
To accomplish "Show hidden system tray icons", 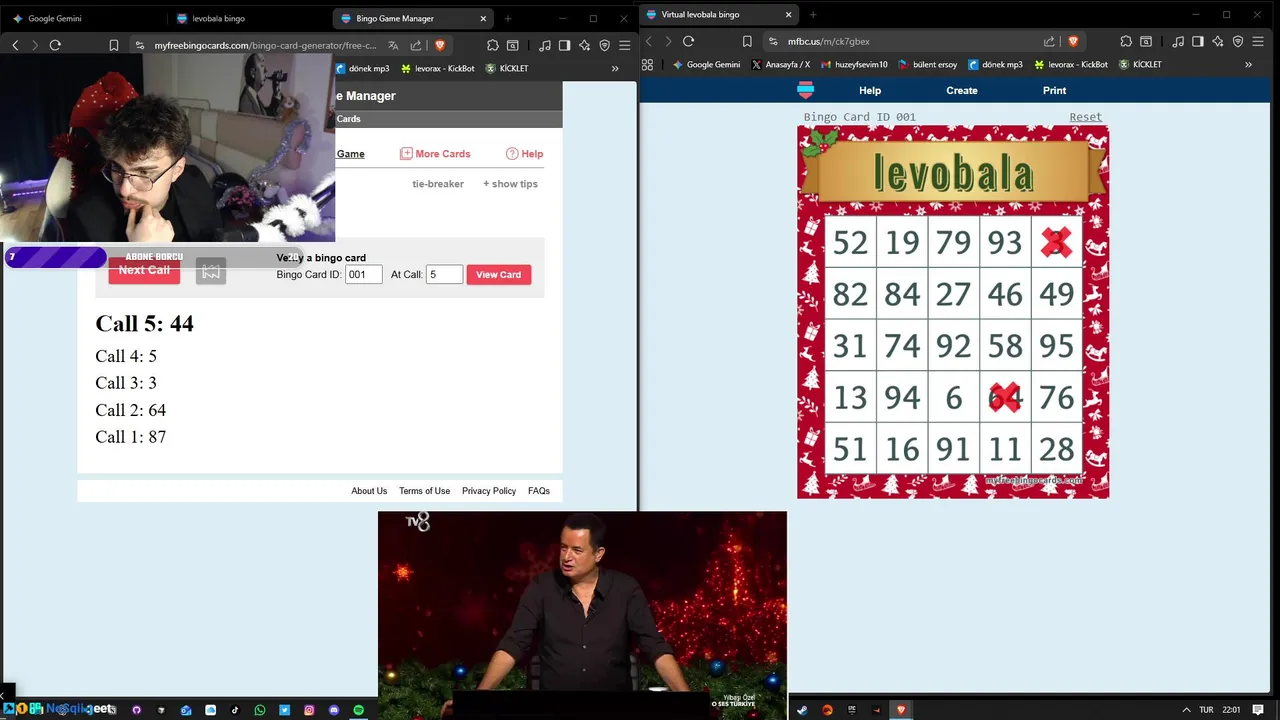I will click(x=1186, y=710).
